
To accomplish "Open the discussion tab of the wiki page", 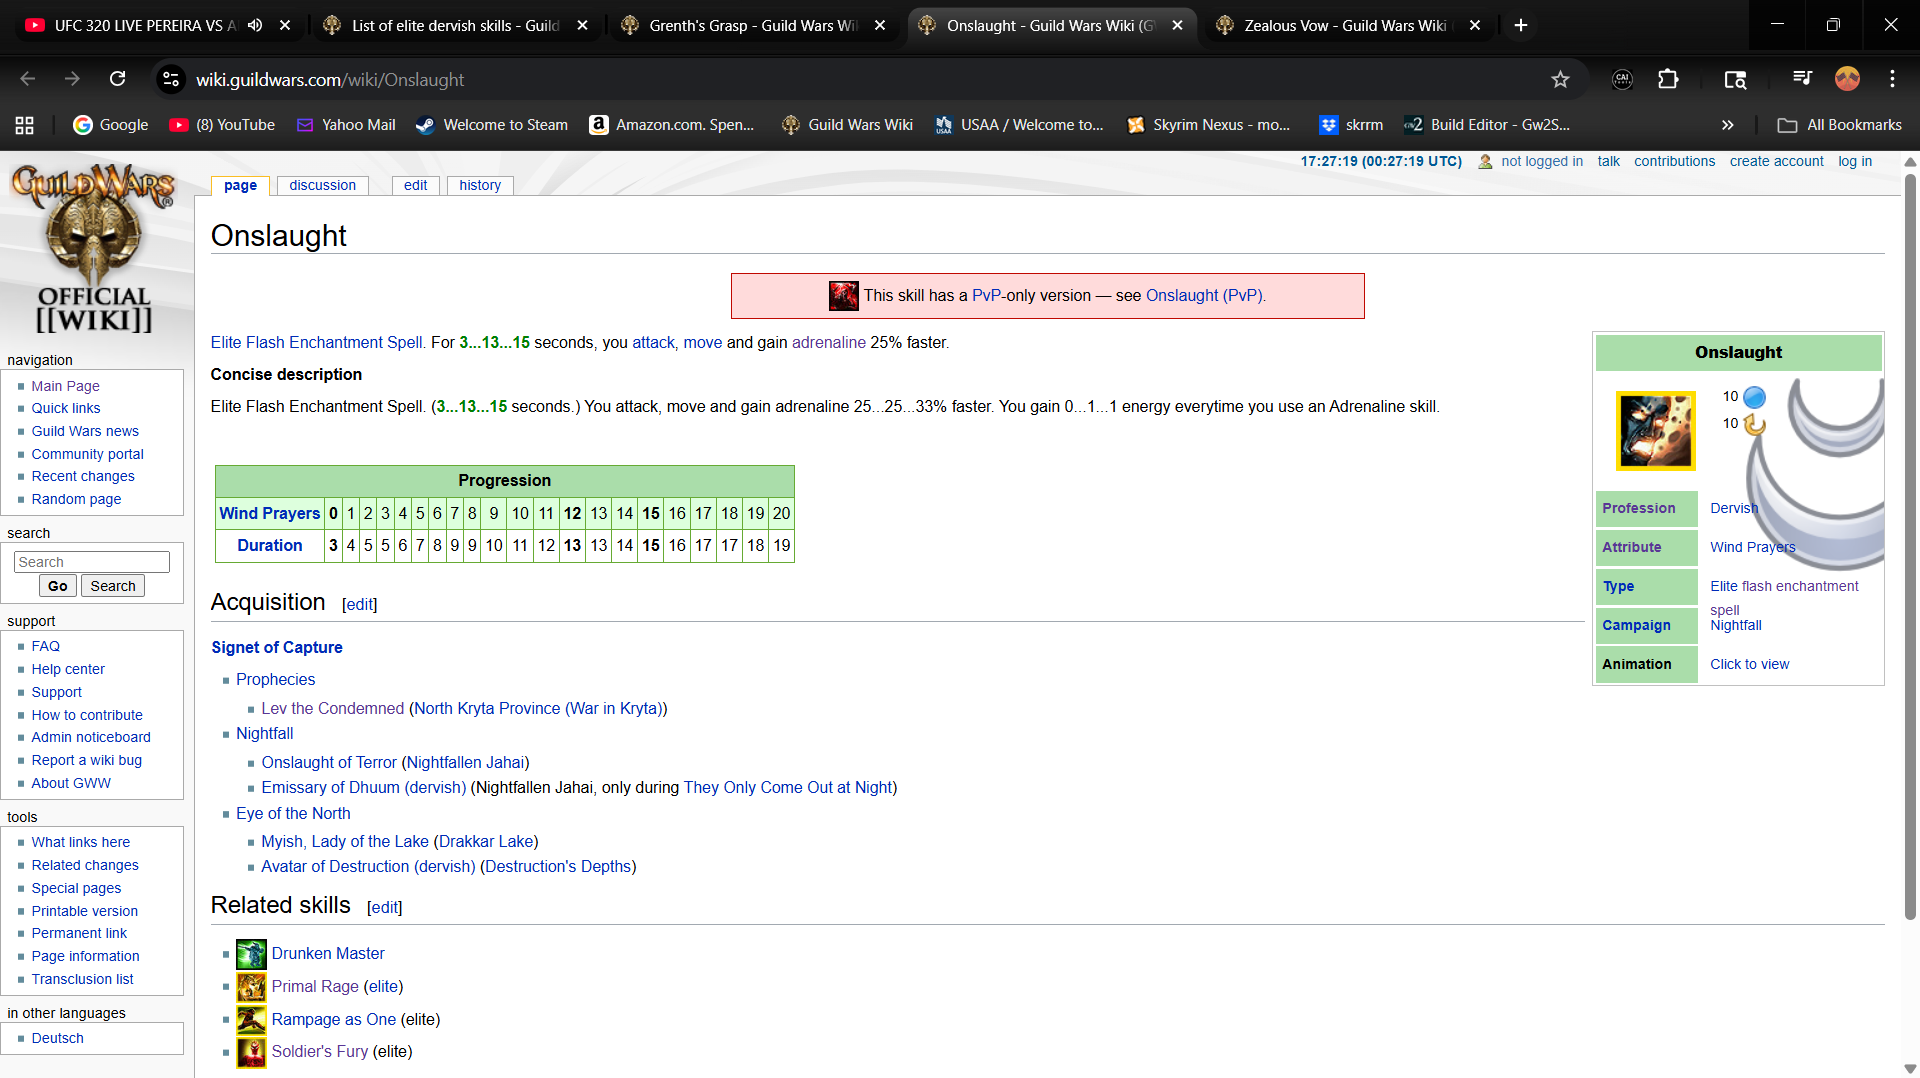I will click(x=322, y=185).
